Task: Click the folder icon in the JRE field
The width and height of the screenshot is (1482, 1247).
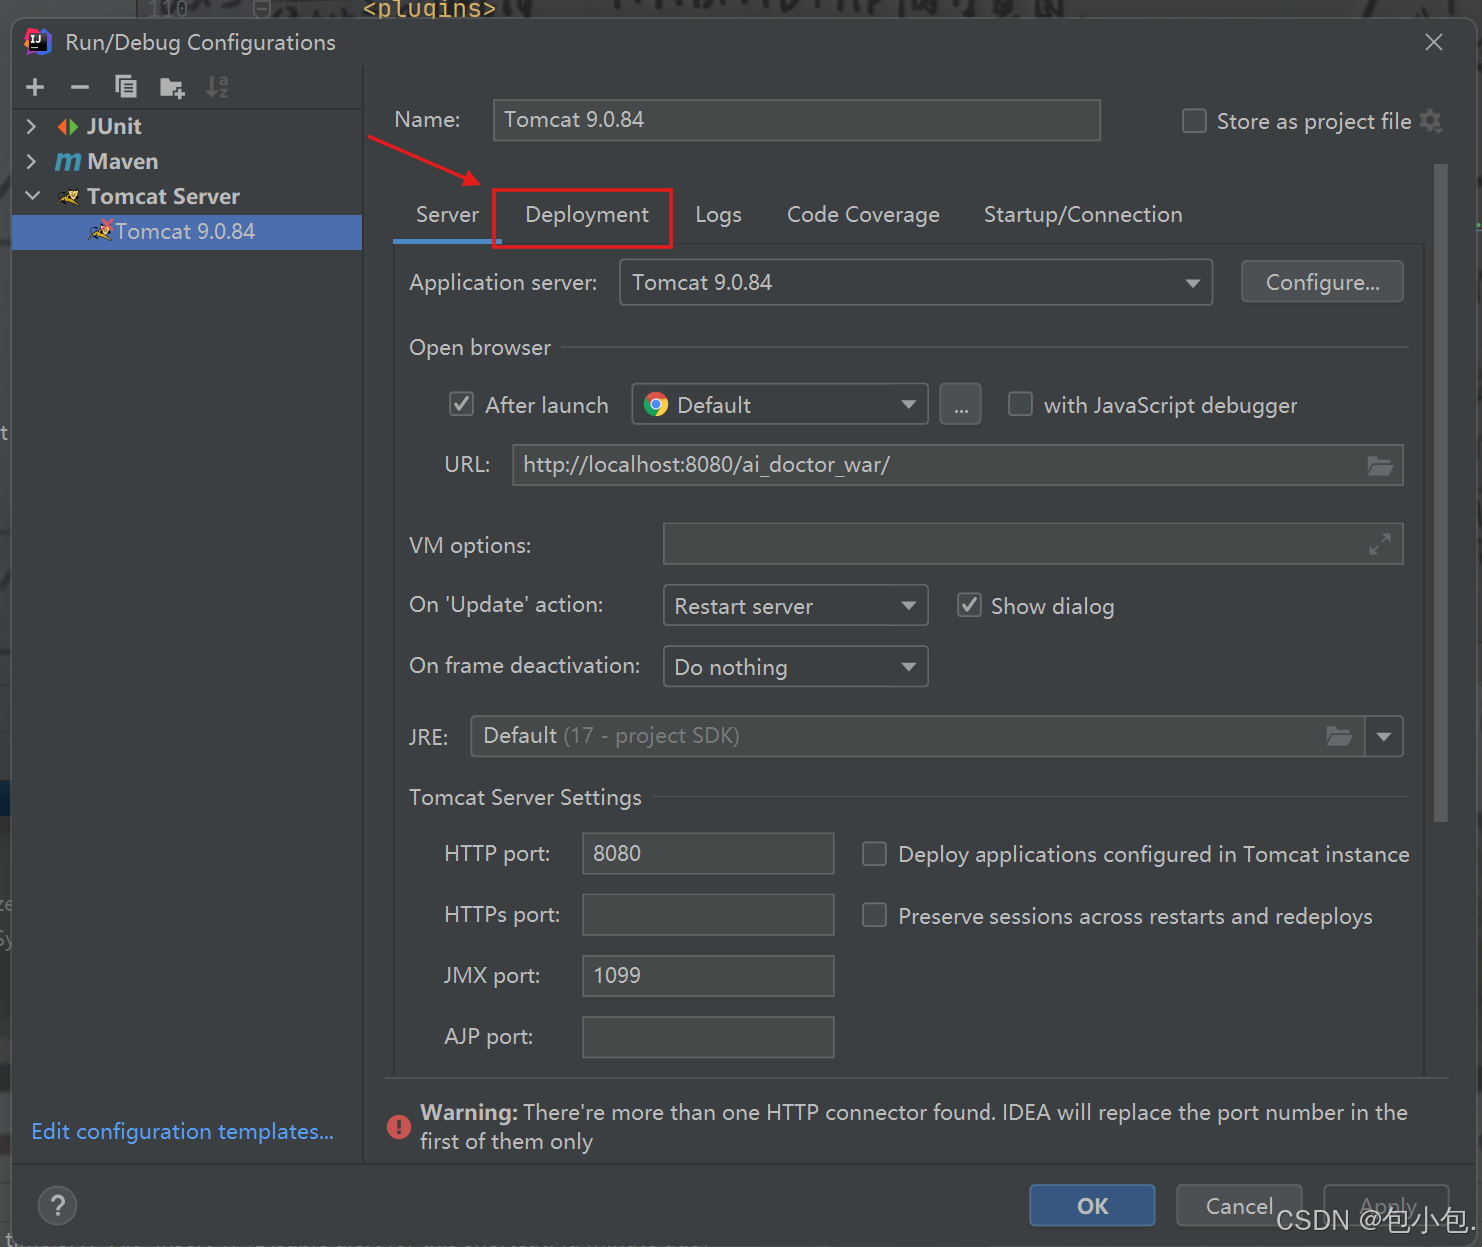Action: [x=1339, y=737]
